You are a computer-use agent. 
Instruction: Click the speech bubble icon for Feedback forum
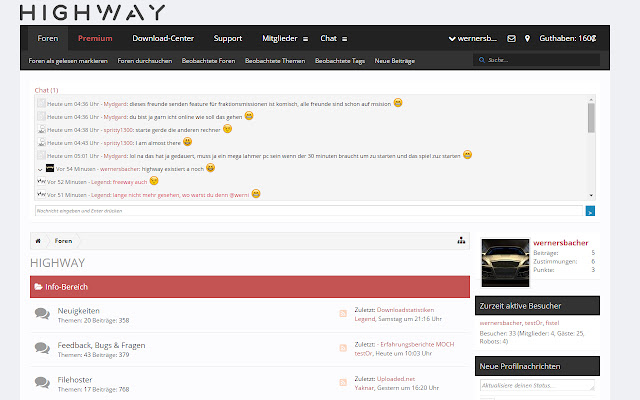tap(42, 348)
